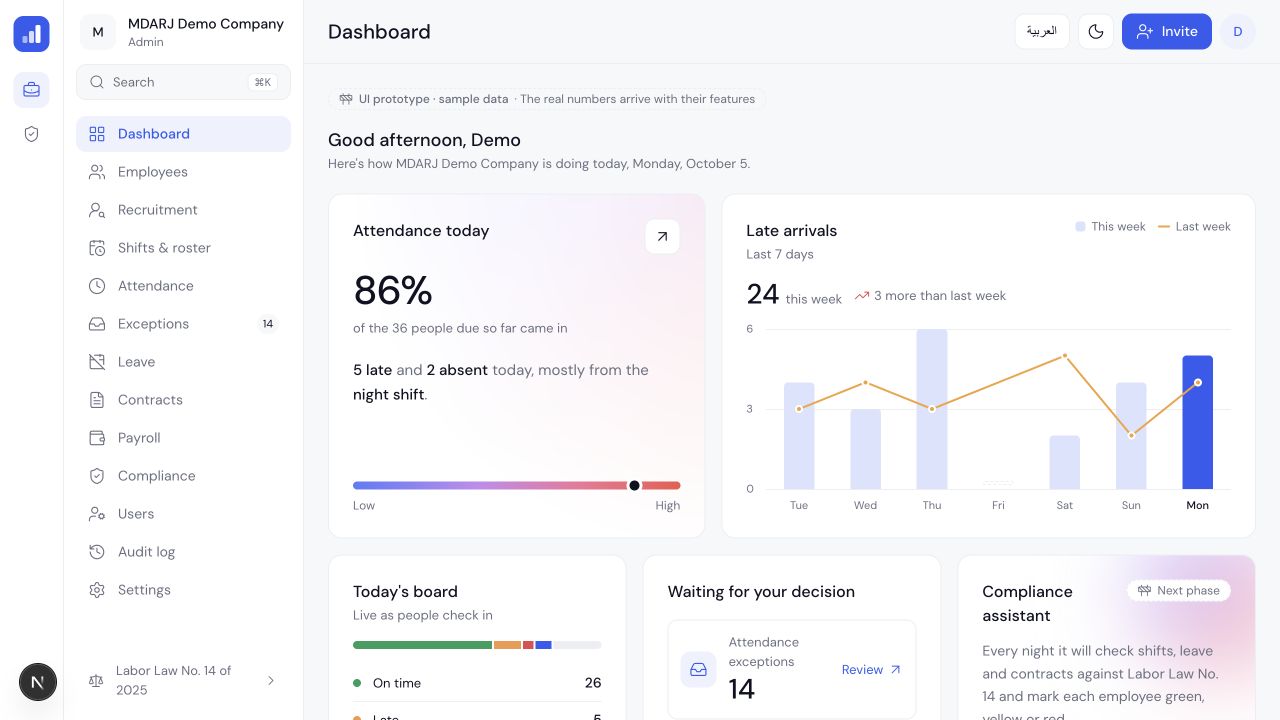
Task: Open the MDARJ Demo Company switcher
Action: 183,32
